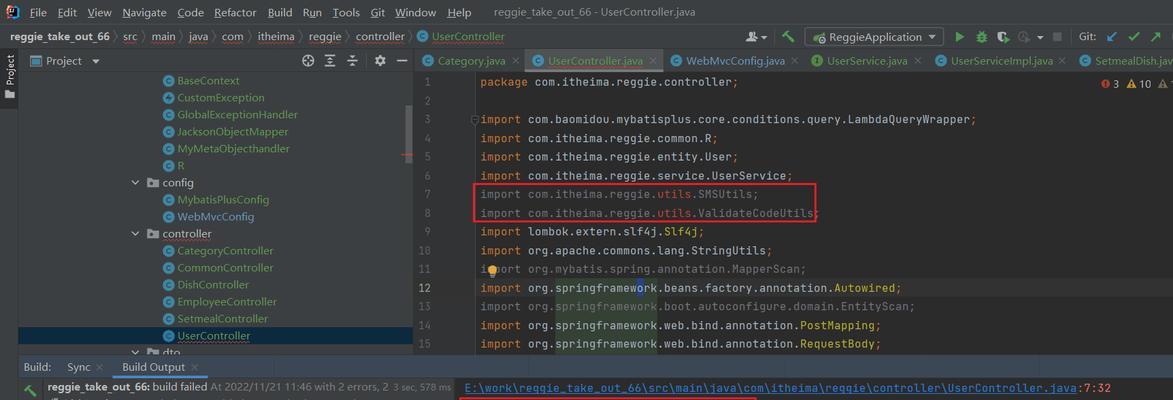The width and height of the screenshot is (1173, 400).
Task: Click Expand All in Project panel
Action: [330, 61]
